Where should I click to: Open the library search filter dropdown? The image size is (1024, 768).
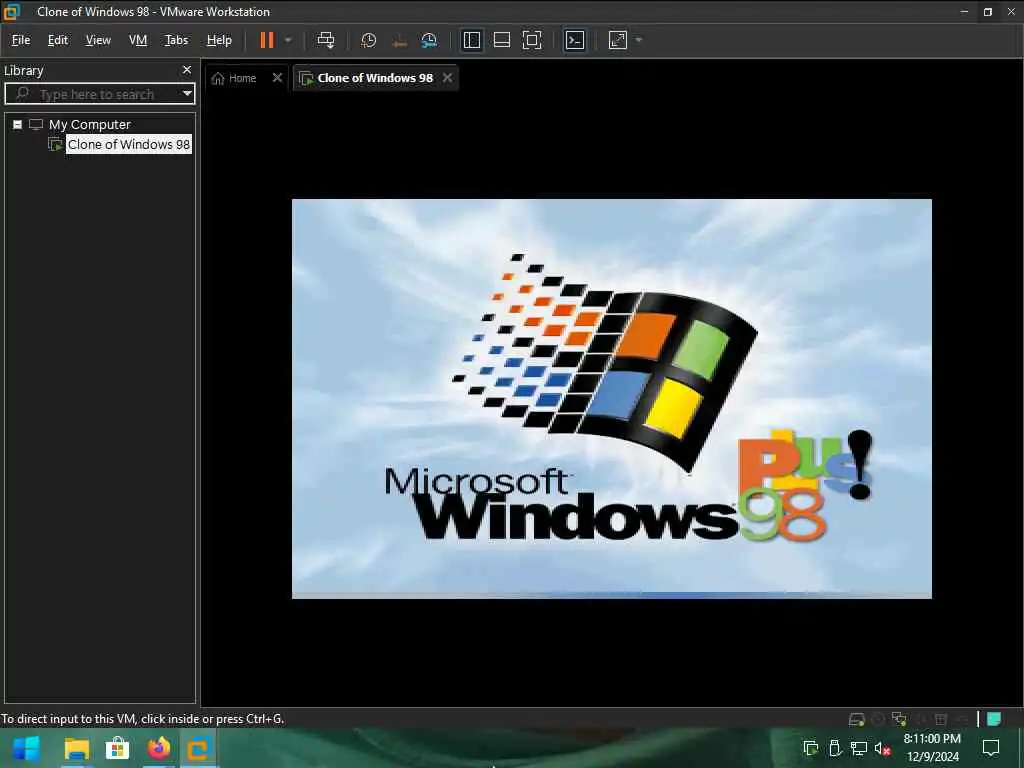(x=187, y=93)
